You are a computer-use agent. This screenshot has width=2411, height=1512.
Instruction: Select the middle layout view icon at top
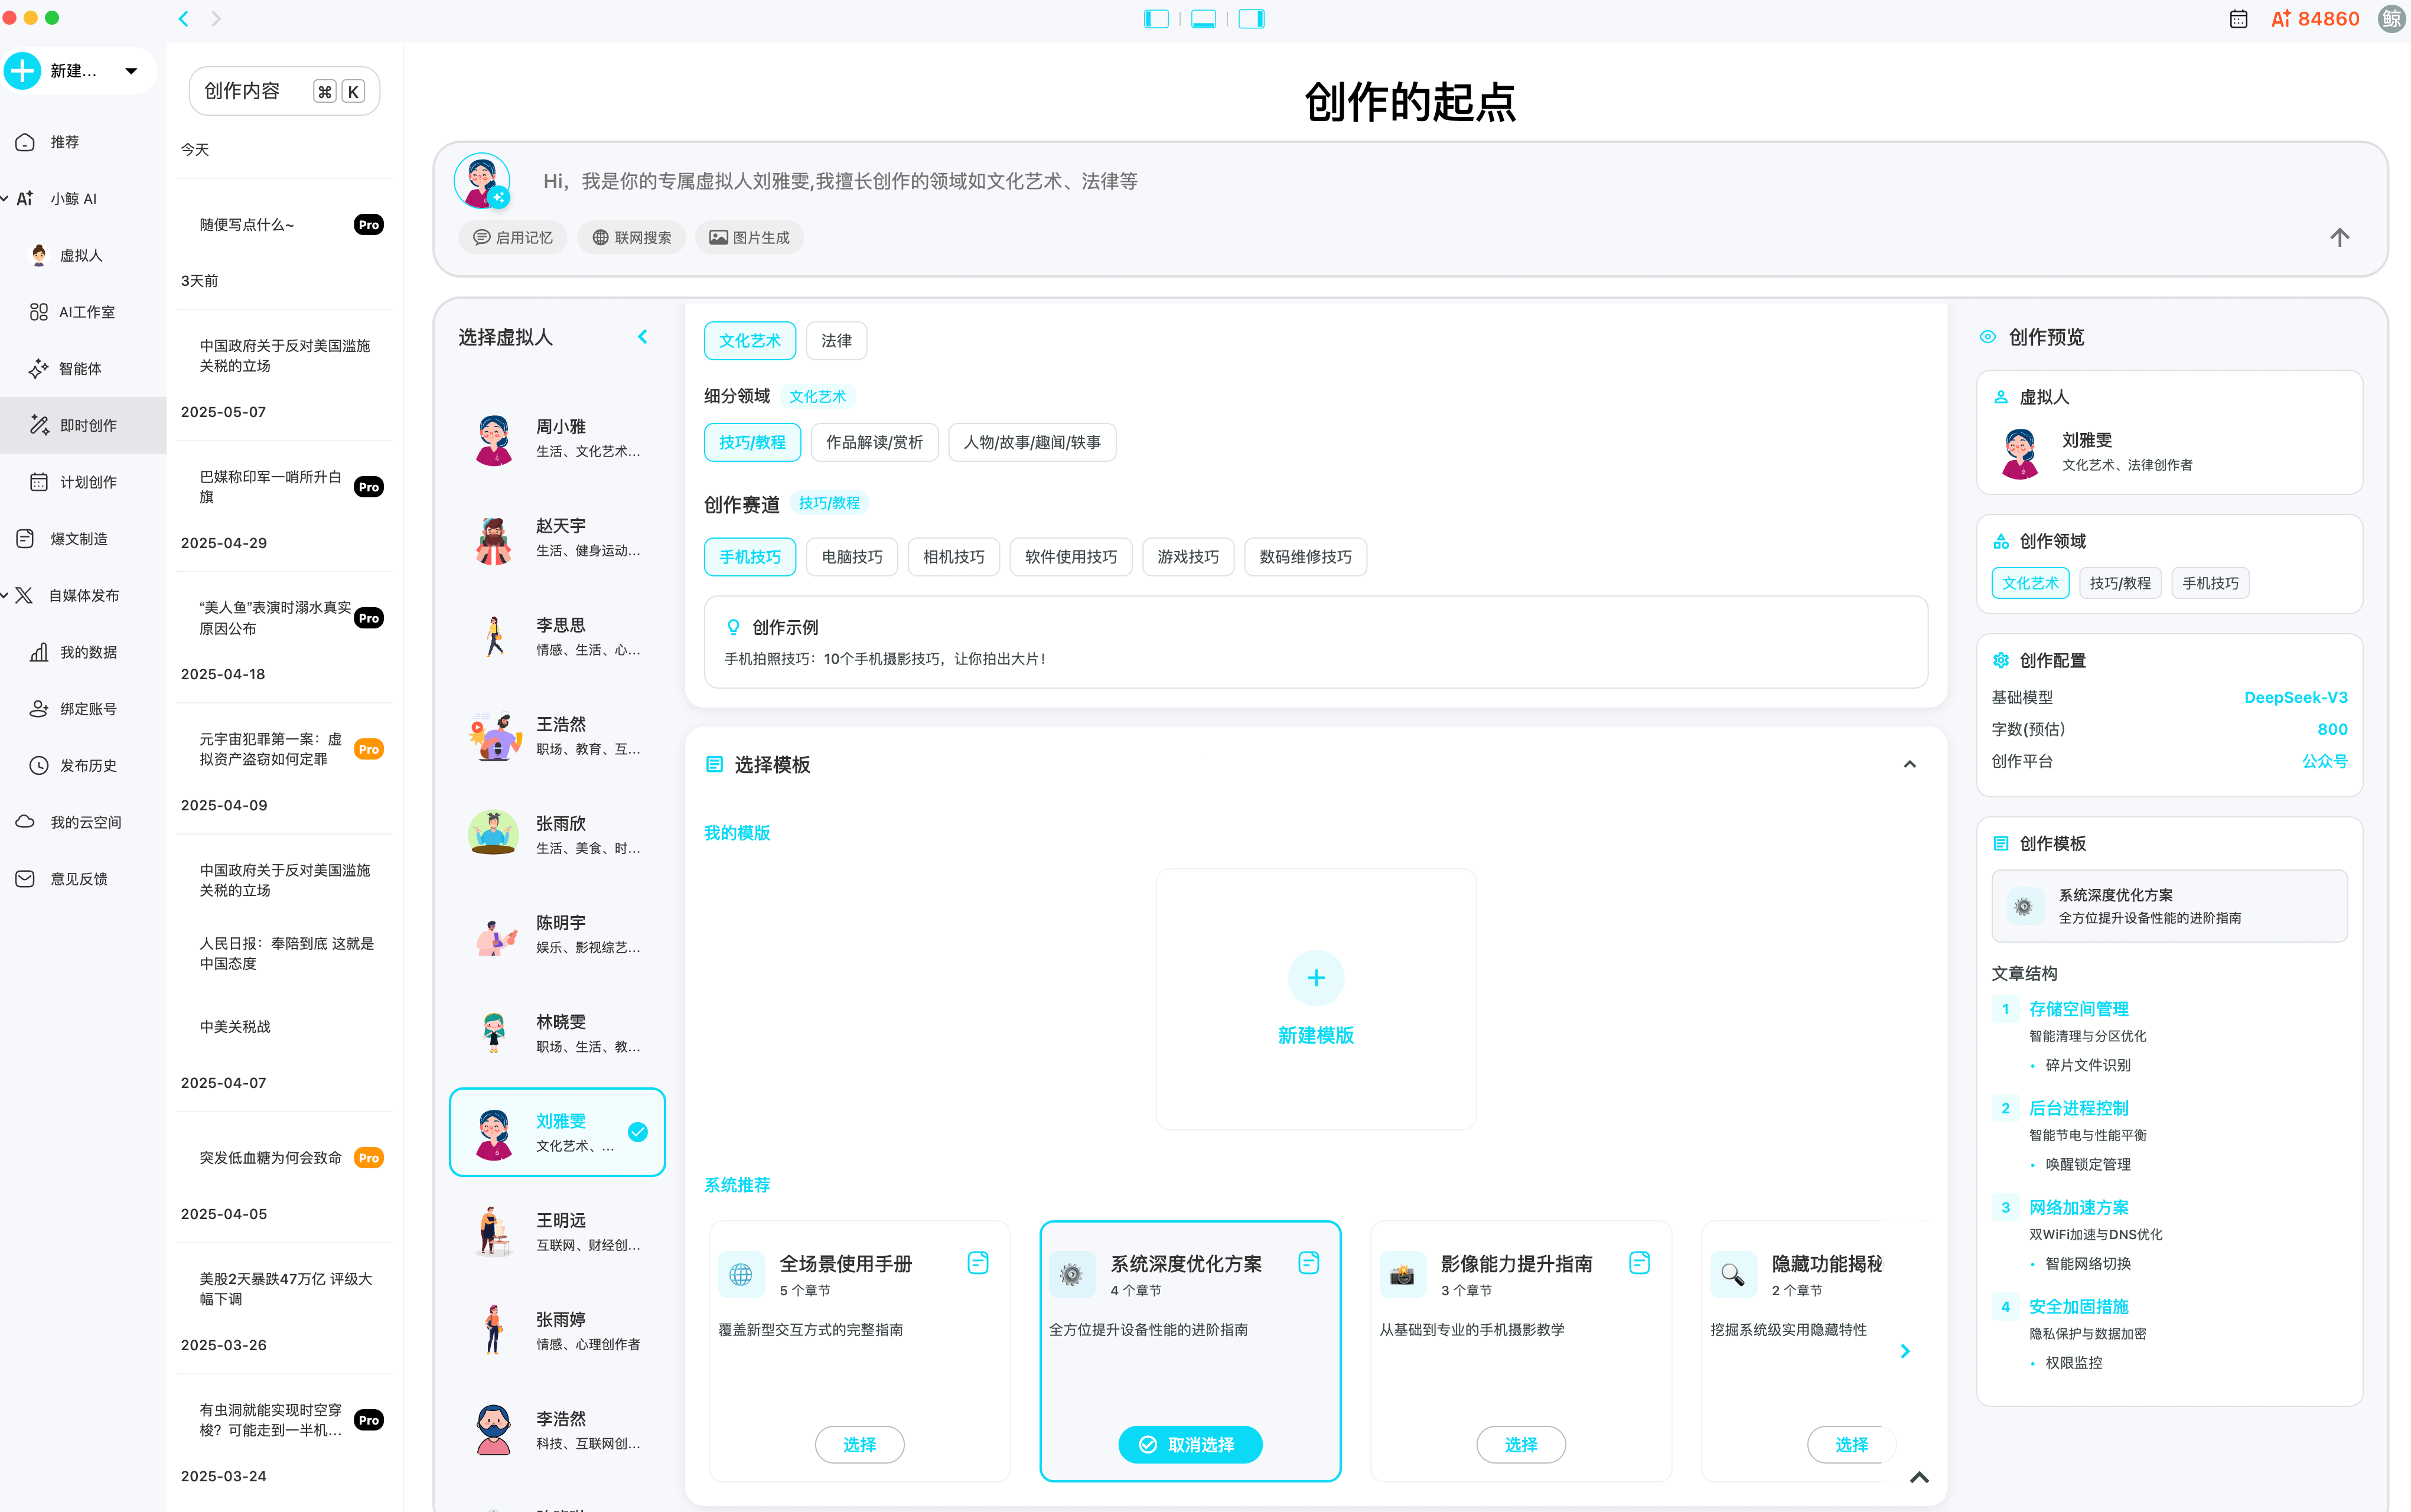pyautogui.click(x=1203, y=18)
